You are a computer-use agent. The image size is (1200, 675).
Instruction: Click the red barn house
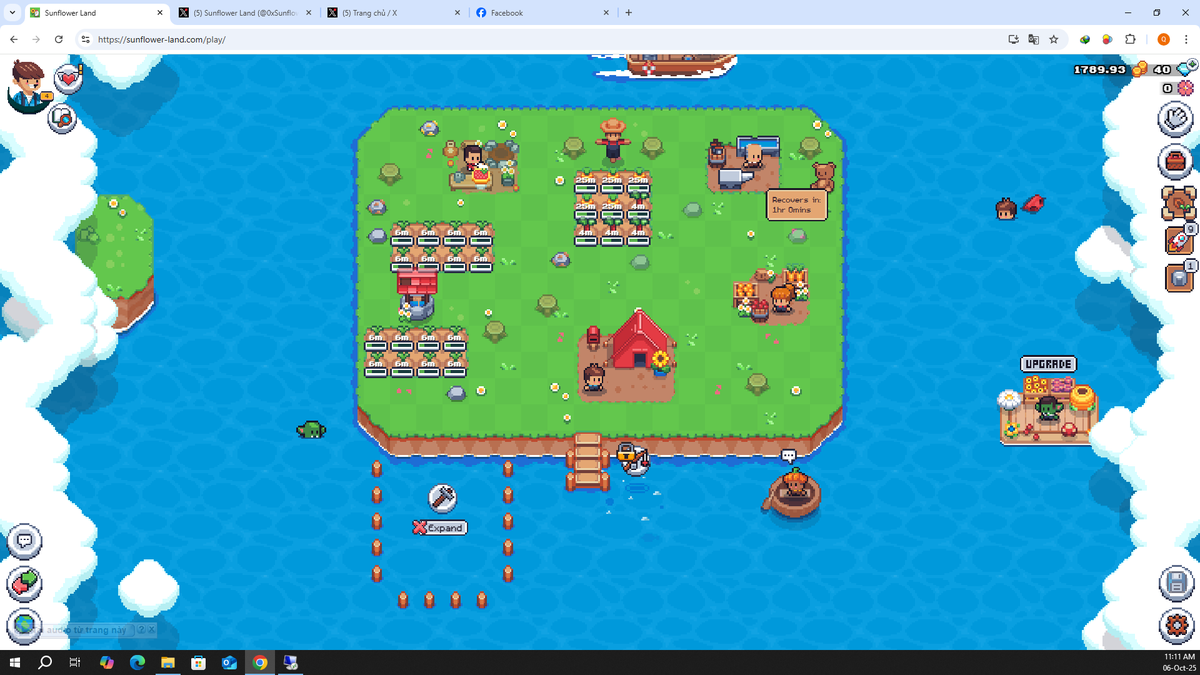[x=640, y=341]
